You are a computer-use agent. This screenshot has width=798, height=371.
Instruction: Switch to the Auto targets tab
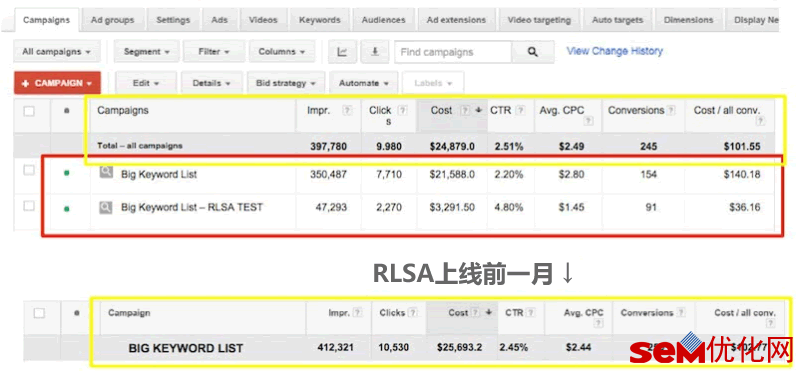pos(617,20)
